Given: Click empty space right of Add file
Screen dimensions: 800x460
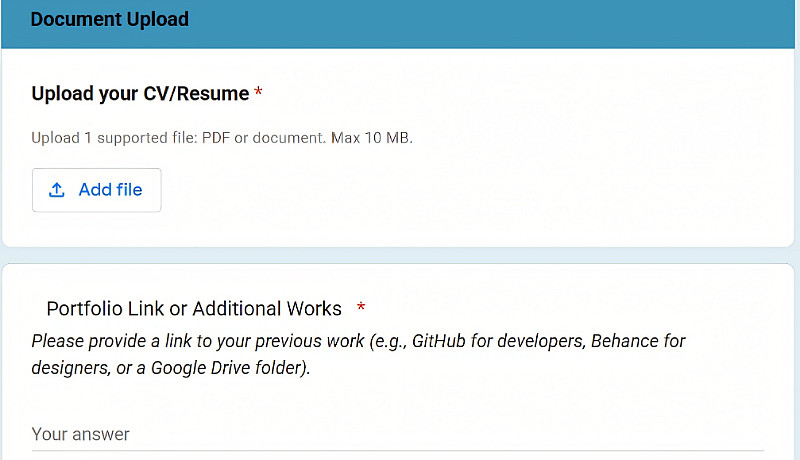Looking at the screenshot, I should [450, 190].
